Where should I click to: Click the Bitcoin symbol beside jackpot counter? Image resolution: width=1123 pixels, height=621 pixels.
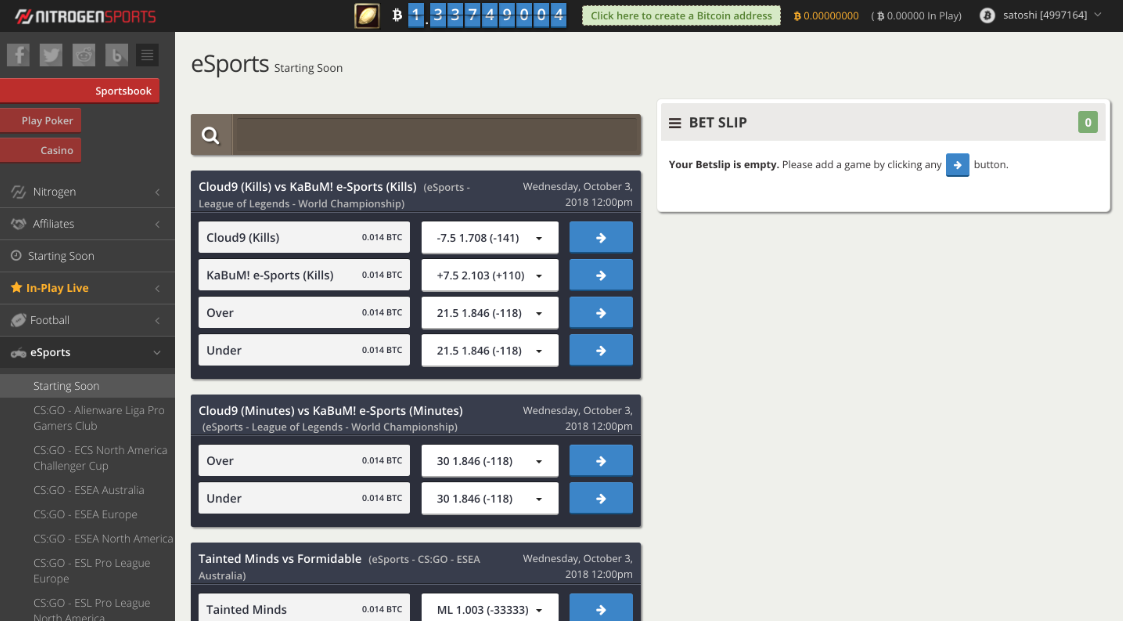click(397, 15)
